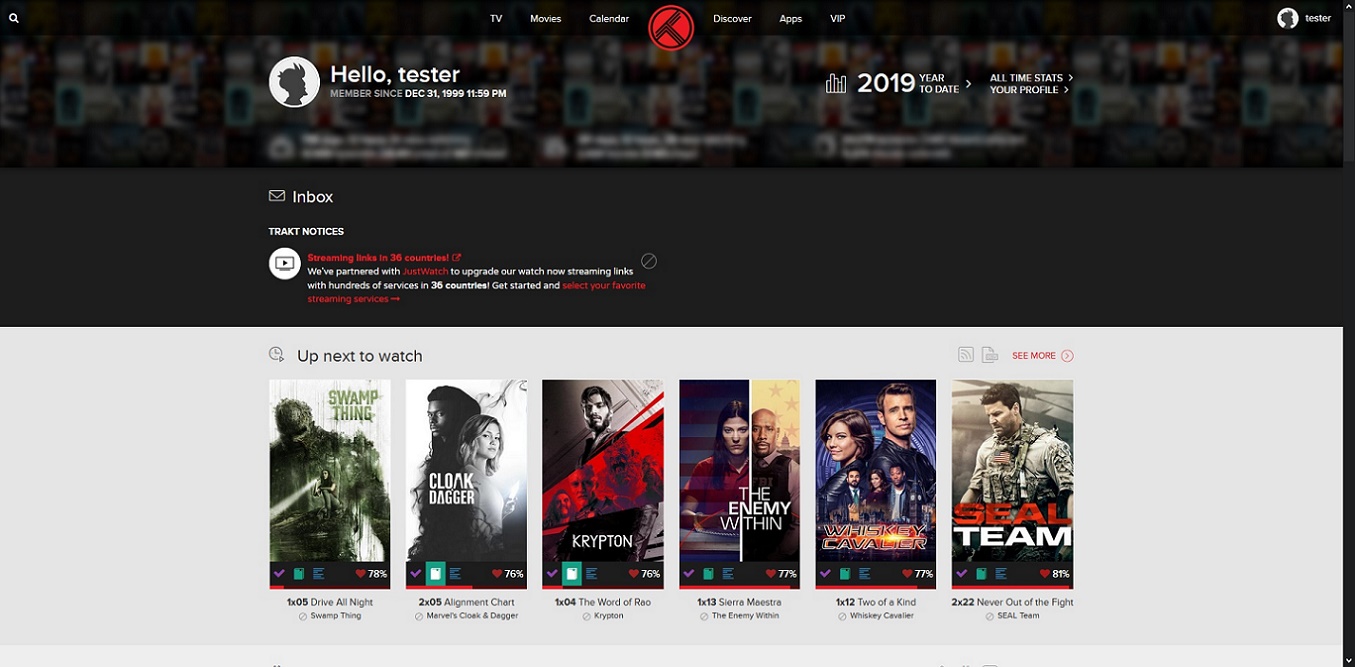Image resolution: width=1355 pixels, height=667 pixels.
Task: Add The Enemy Within episode to a list
Action: [x=727, y=574]
